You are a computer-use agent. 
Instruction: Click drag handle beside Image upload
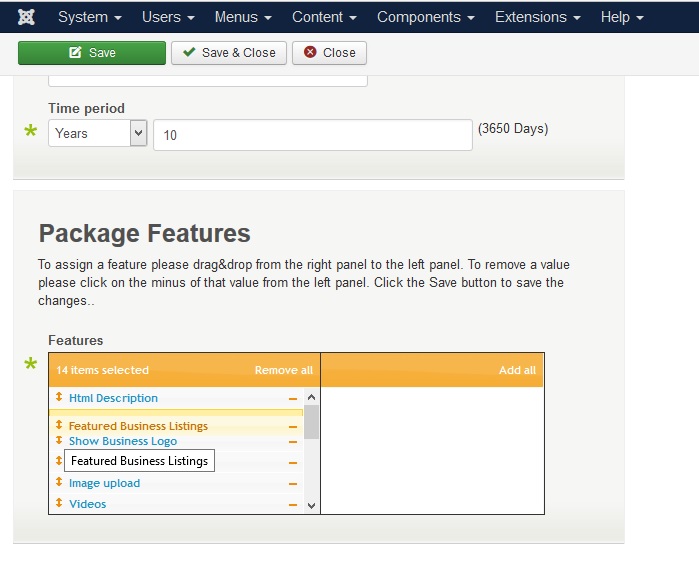click(x=59, y=483)
